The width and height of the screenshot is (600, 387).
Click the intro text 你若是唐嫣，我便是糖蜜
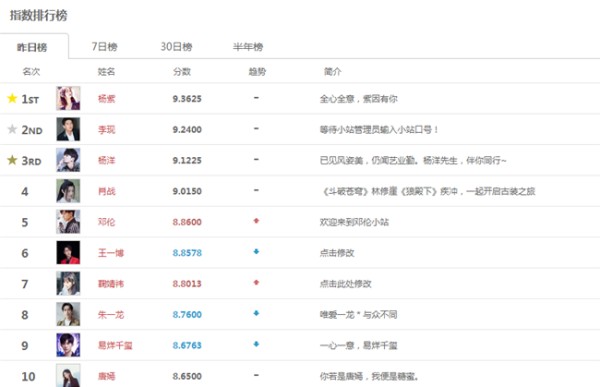point(369,377)
